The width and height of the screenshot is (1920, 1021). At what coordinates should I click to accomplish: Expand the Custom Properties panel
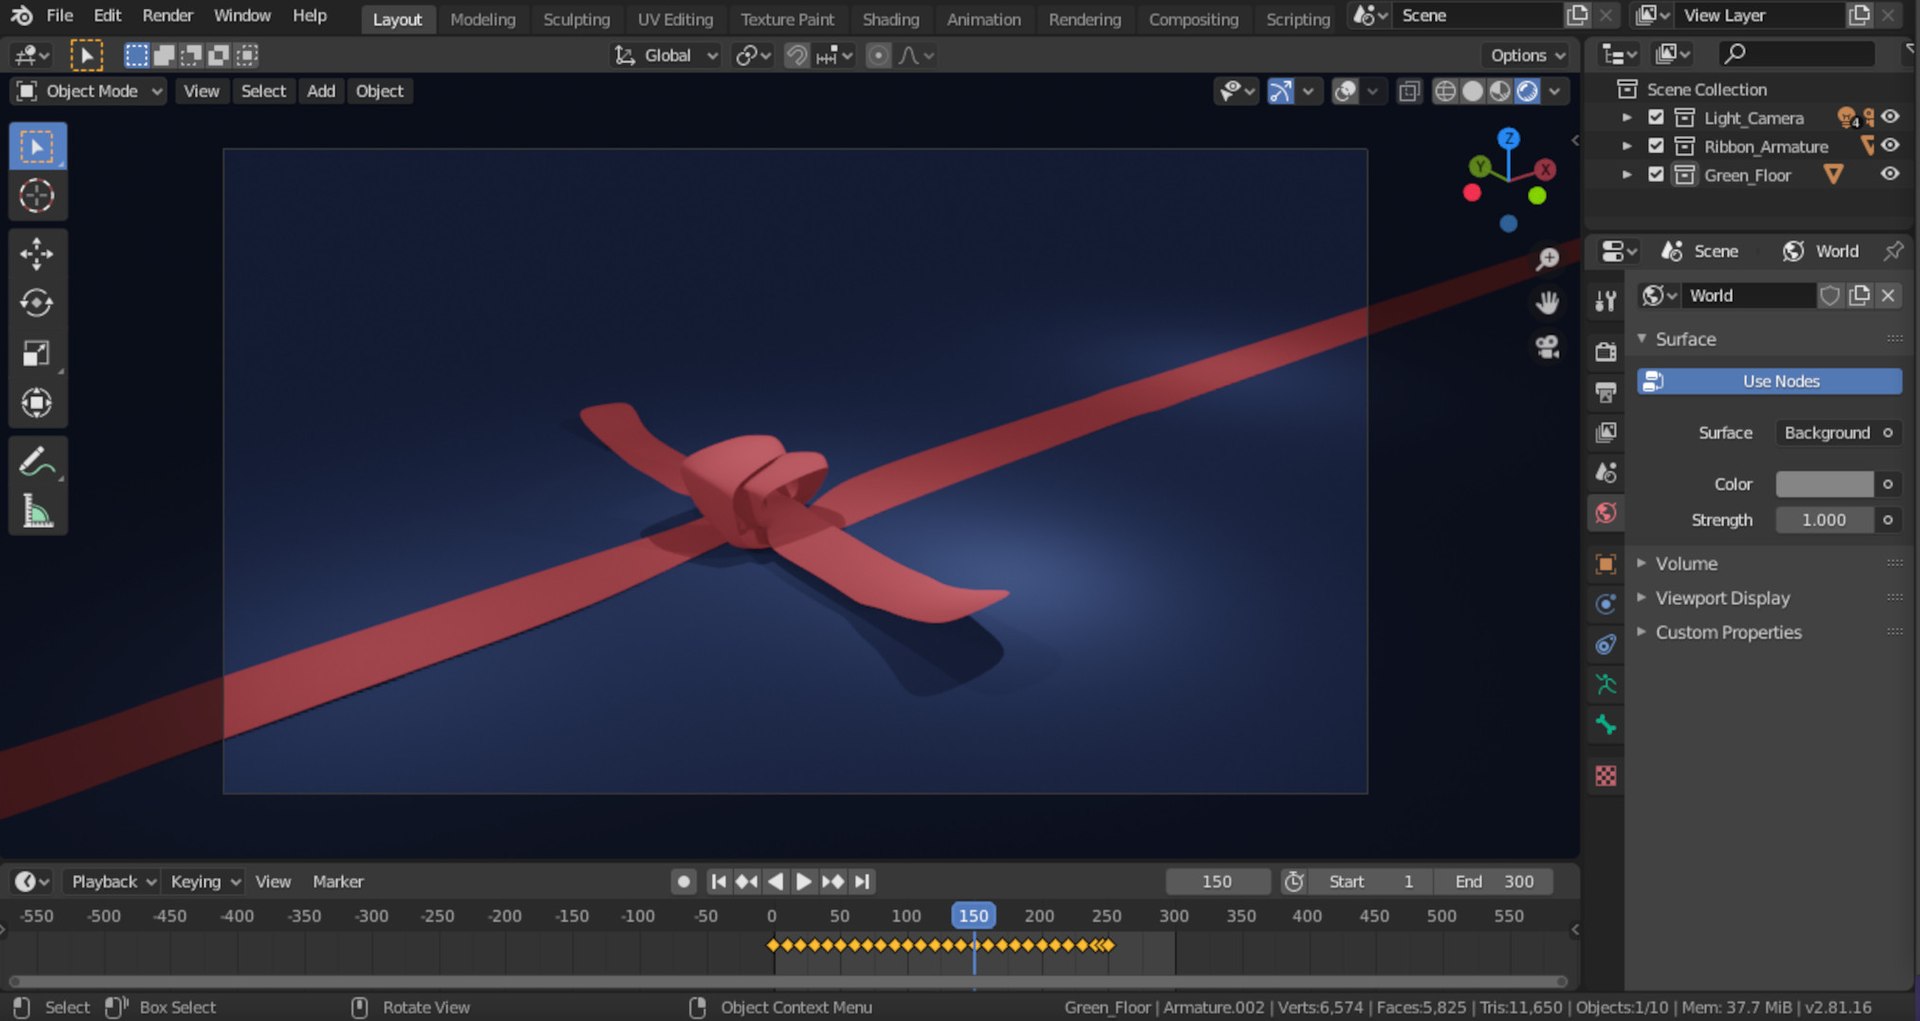coord(1728,632)
